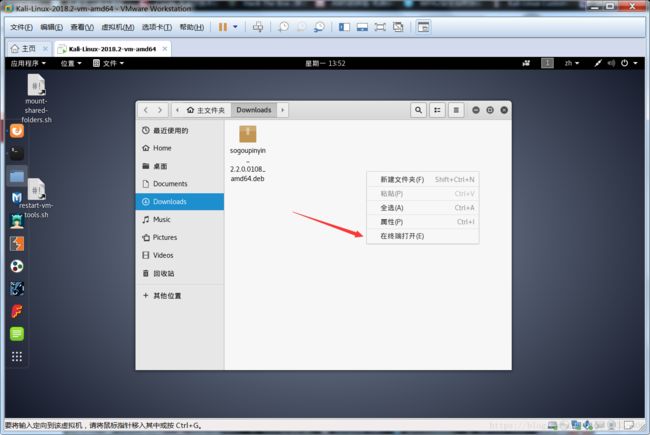The height and width of the screenshot is (435, 650).
Task: Open Music in the sidebar
Action: point(180,219)
